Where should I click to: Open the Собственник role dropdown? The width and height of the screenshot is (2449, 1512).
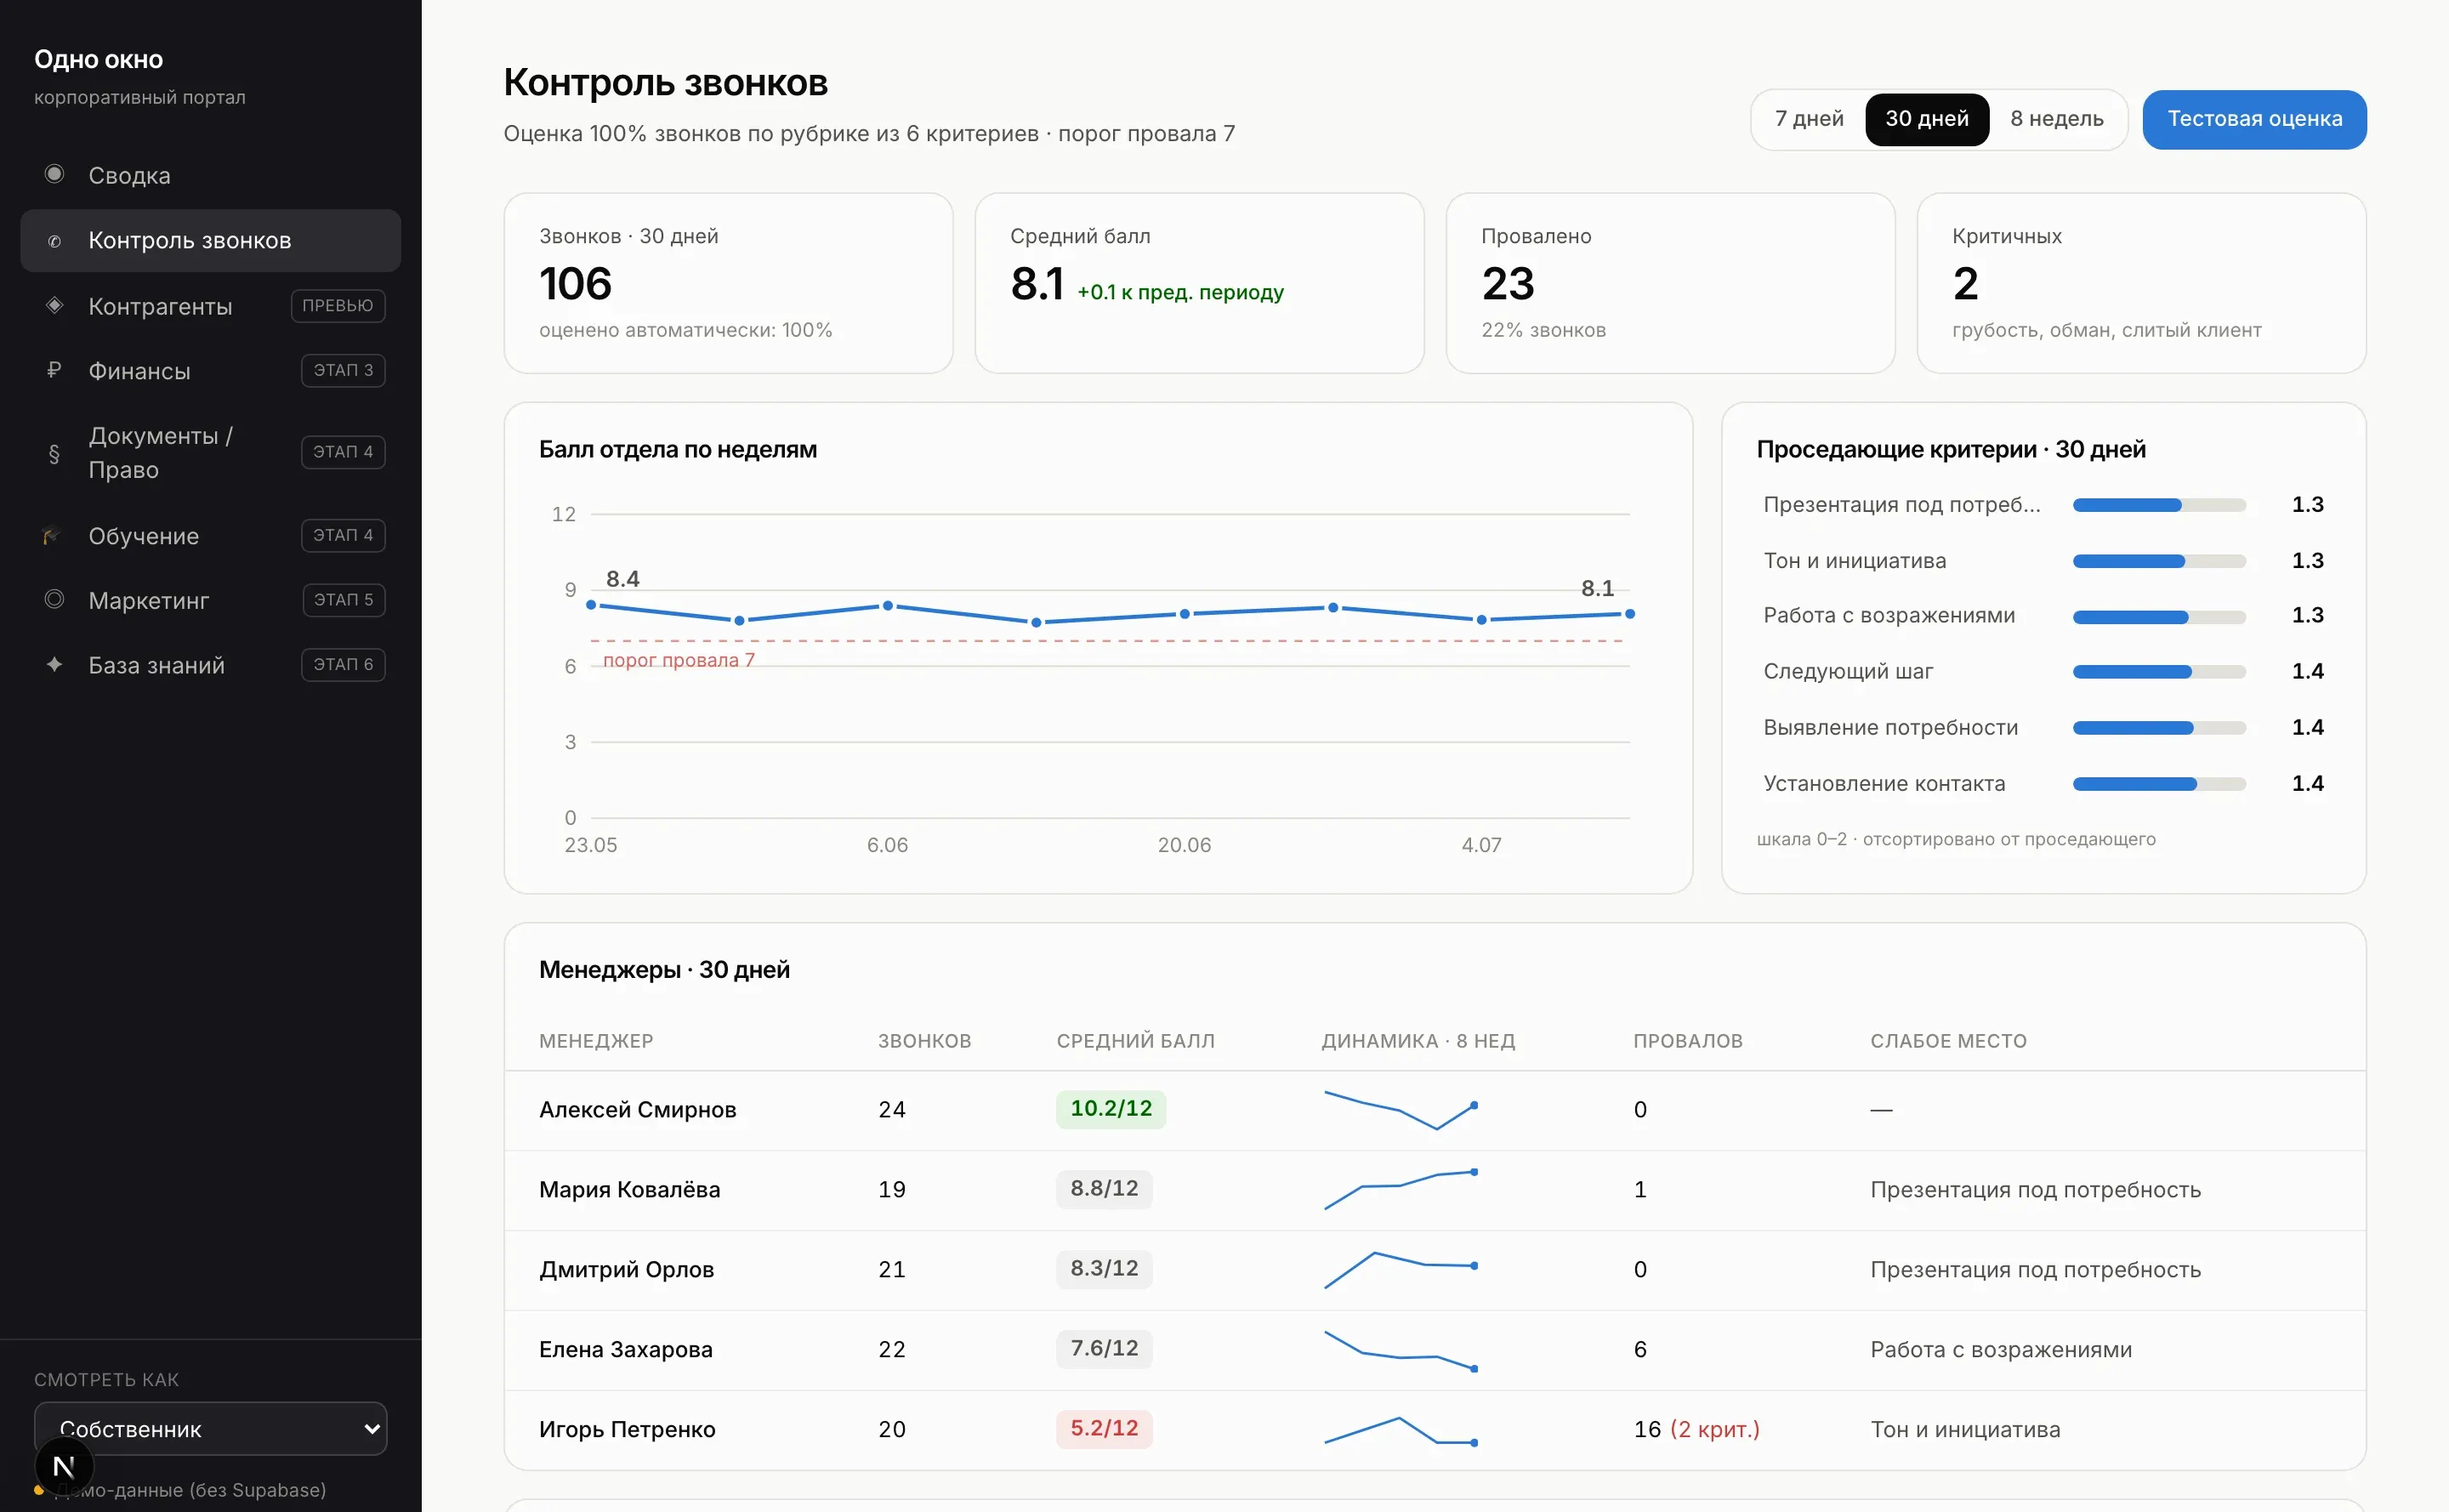pyautogui.click(x=210, y=1428)
